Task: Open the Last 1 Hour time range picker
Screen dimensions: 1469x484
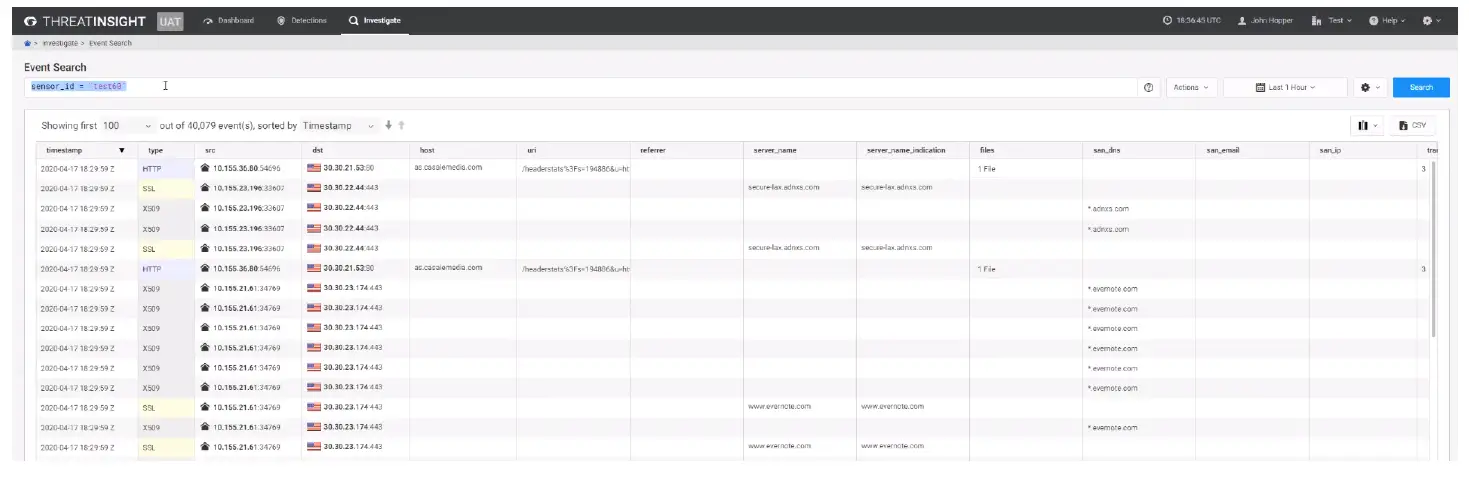Action: pyautogui.click(x=1285, y=88)
